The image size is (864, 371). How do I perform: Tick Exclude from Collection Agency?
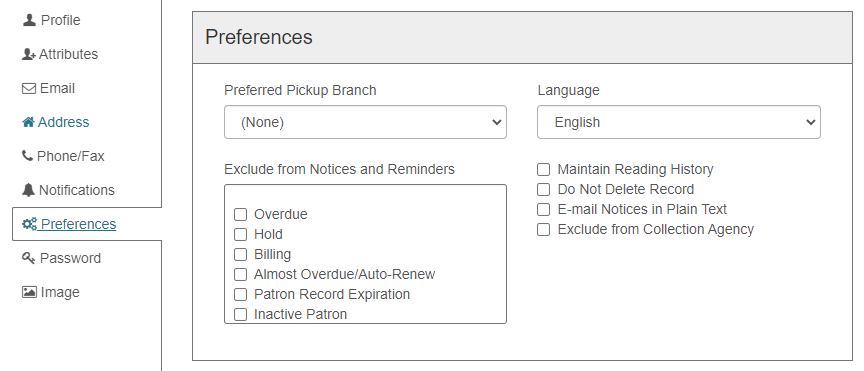(543, 229)
